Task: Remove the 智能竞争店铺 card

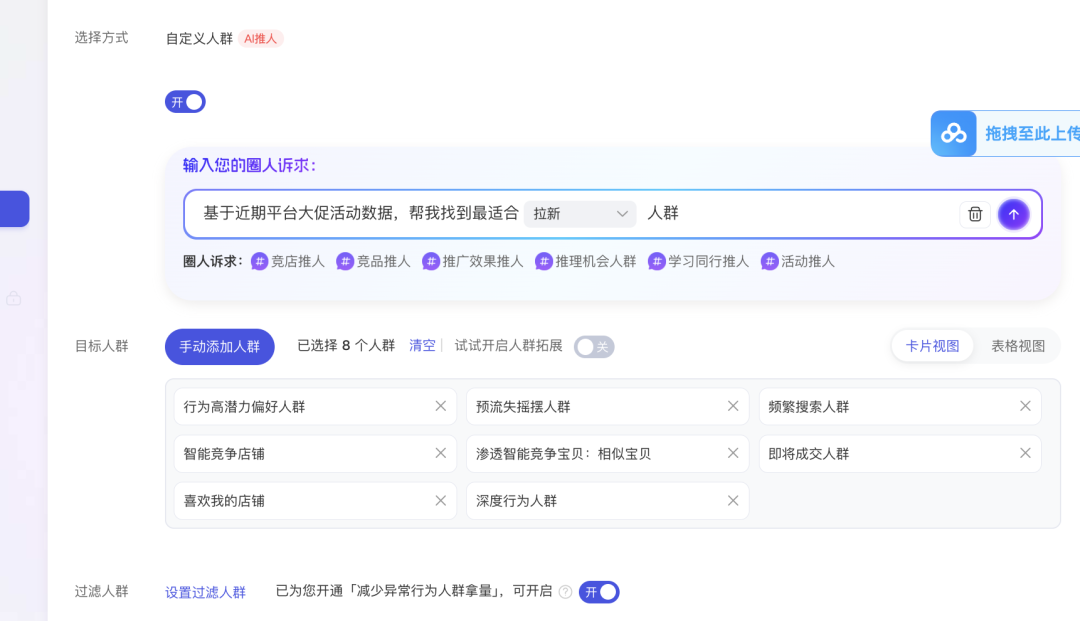Action: tap(441, 453)
